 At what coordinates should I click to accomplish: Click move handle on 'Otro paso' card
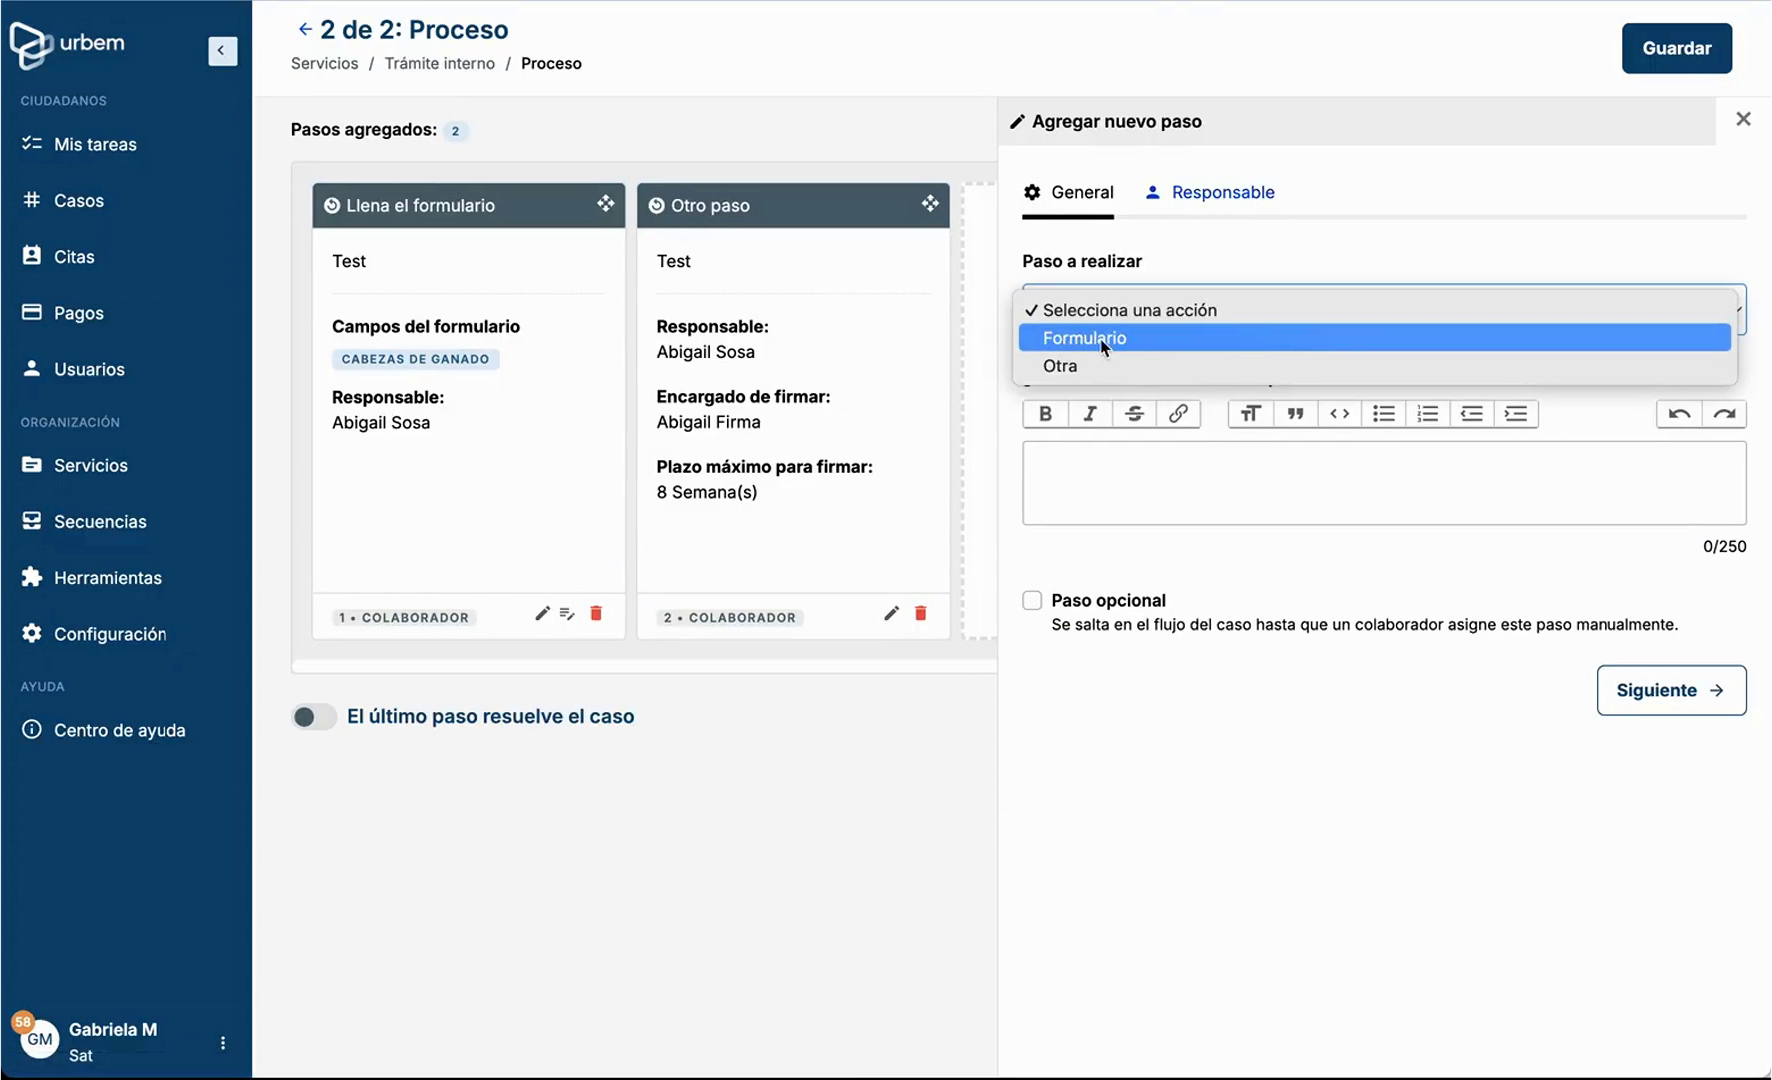[x=930, y=204]
